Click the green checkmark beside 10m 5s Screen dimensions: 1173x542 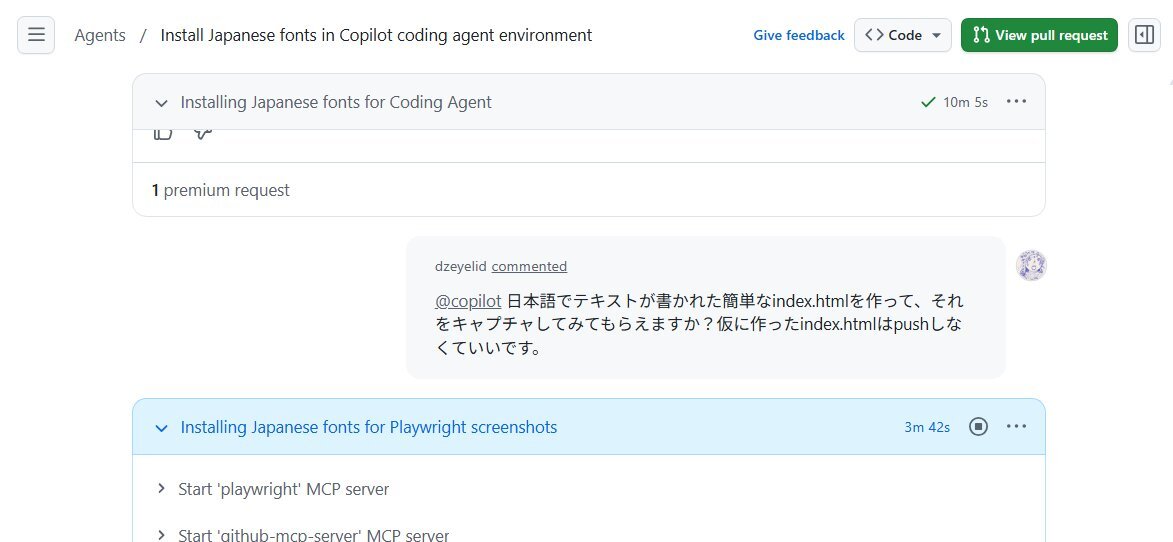928,102
